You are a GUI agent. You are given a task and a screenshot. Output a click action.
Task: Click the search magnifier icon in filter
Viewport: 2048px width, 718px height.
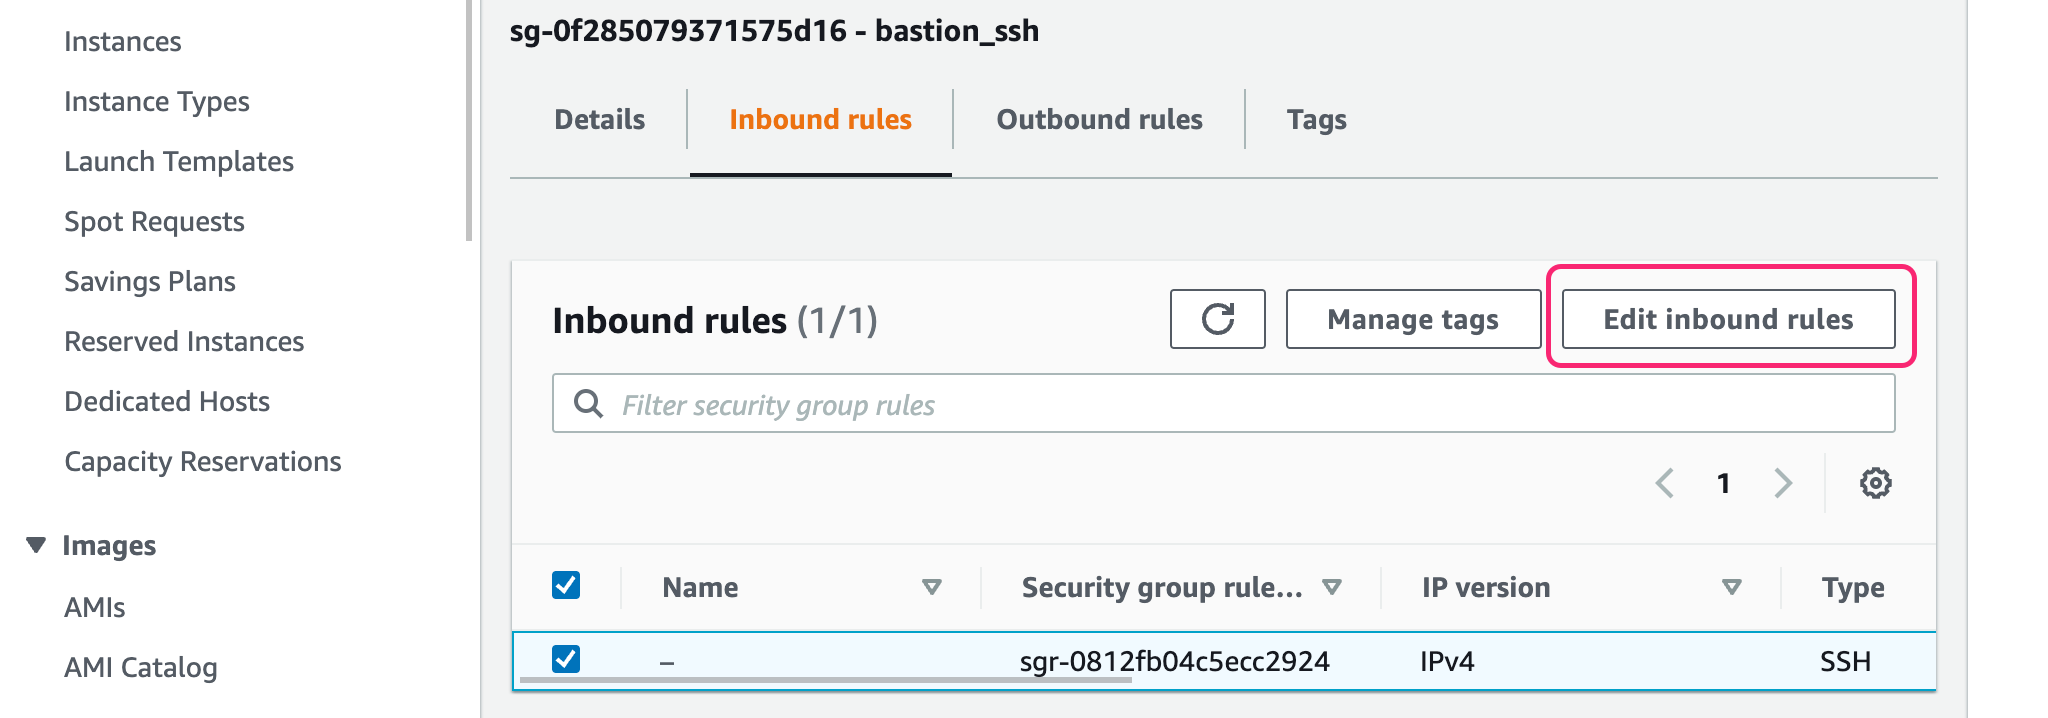pos(588,404)
